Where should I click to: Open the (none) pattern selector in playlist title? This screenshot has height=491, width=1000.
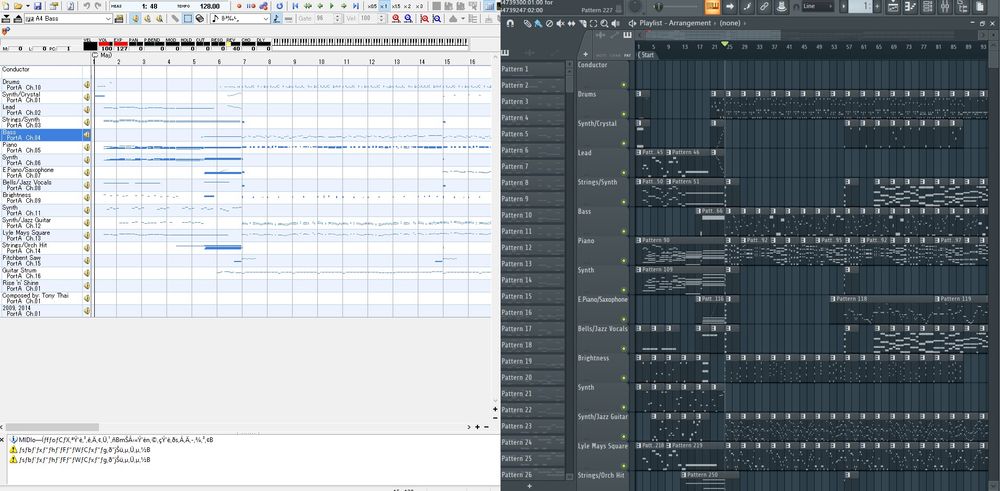click(x=730, y=23)
